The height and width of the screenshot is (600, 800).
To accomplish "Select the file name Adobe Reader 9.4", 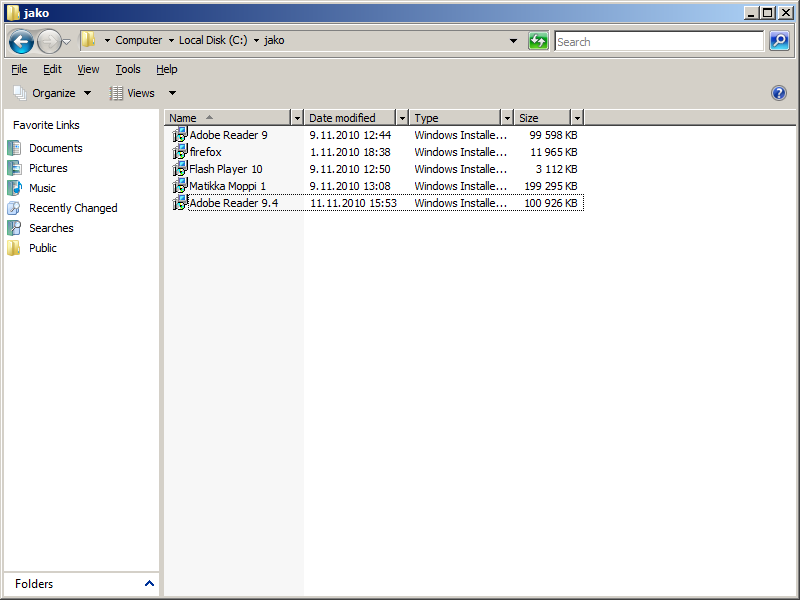I will (234, 203).
